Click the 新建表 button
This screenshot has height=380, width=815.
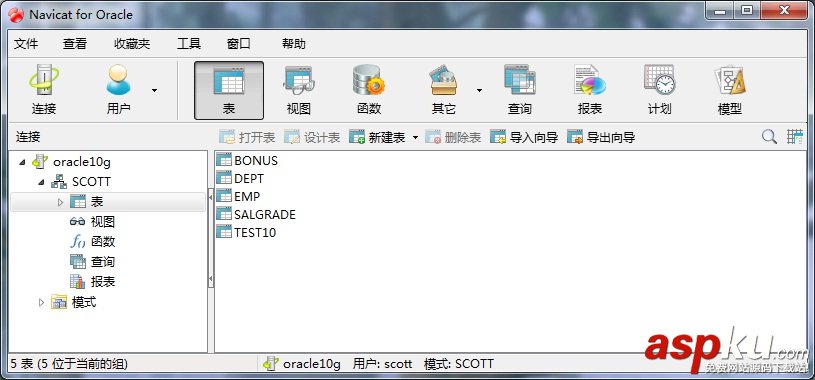pos(377,137)
